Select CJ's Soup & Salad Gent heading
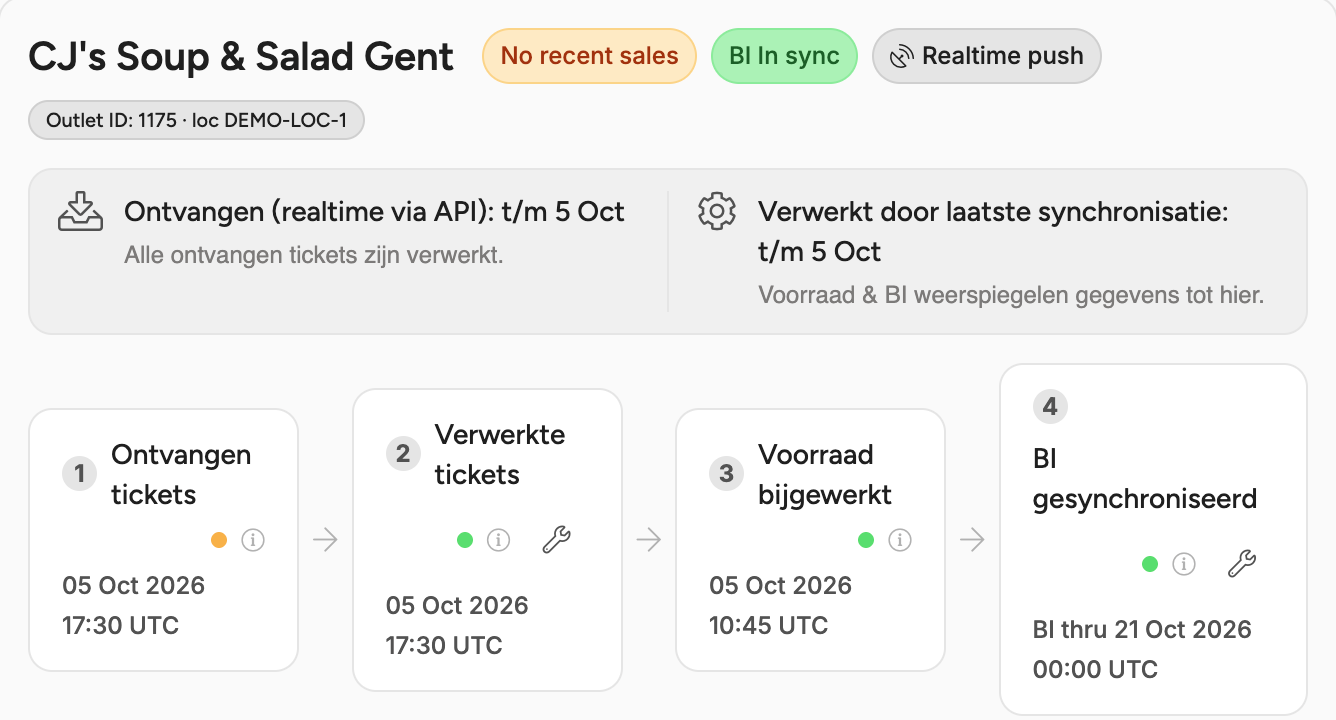Screen dimensions: 1336x720 point(241,56)
